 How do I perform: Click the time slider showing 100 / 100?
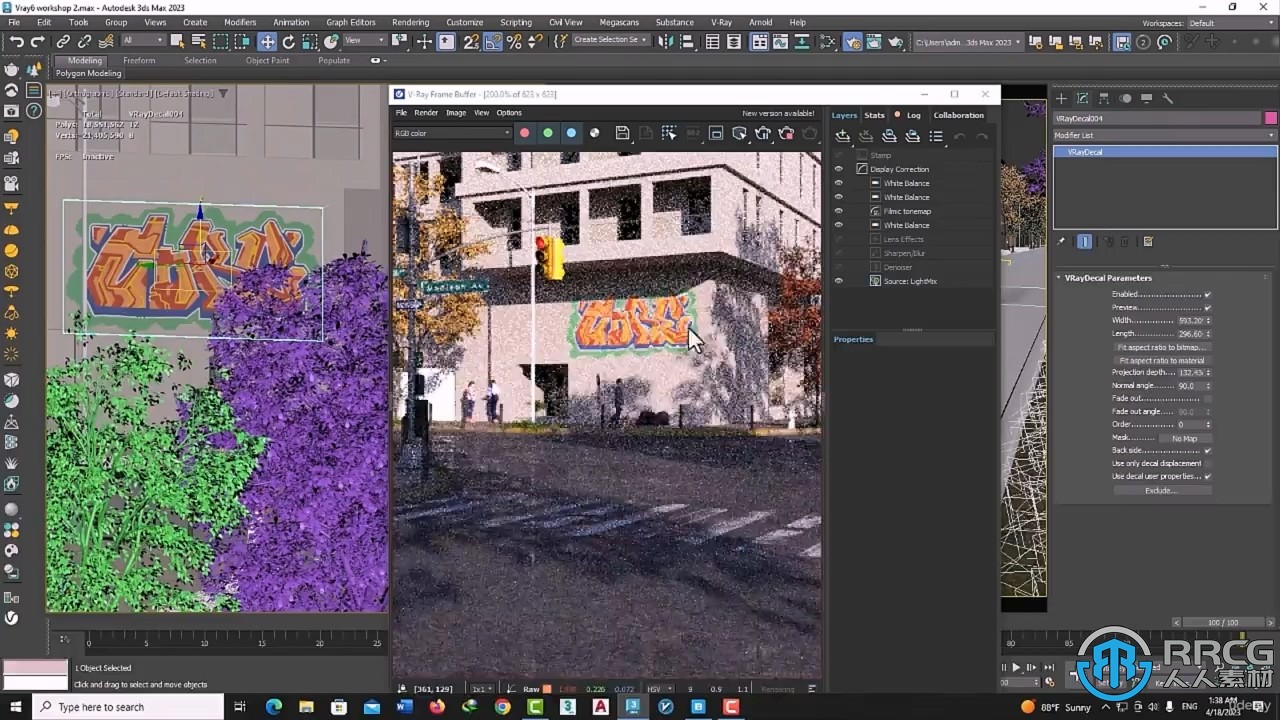(1222, 622)
